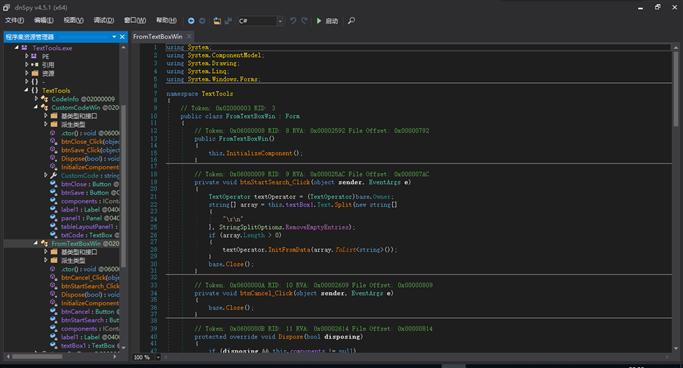Image resolution: width=683 pixels, height=368 pixels.
Task: Click the navigate forward arrow icon
Action: coord(202,20)
